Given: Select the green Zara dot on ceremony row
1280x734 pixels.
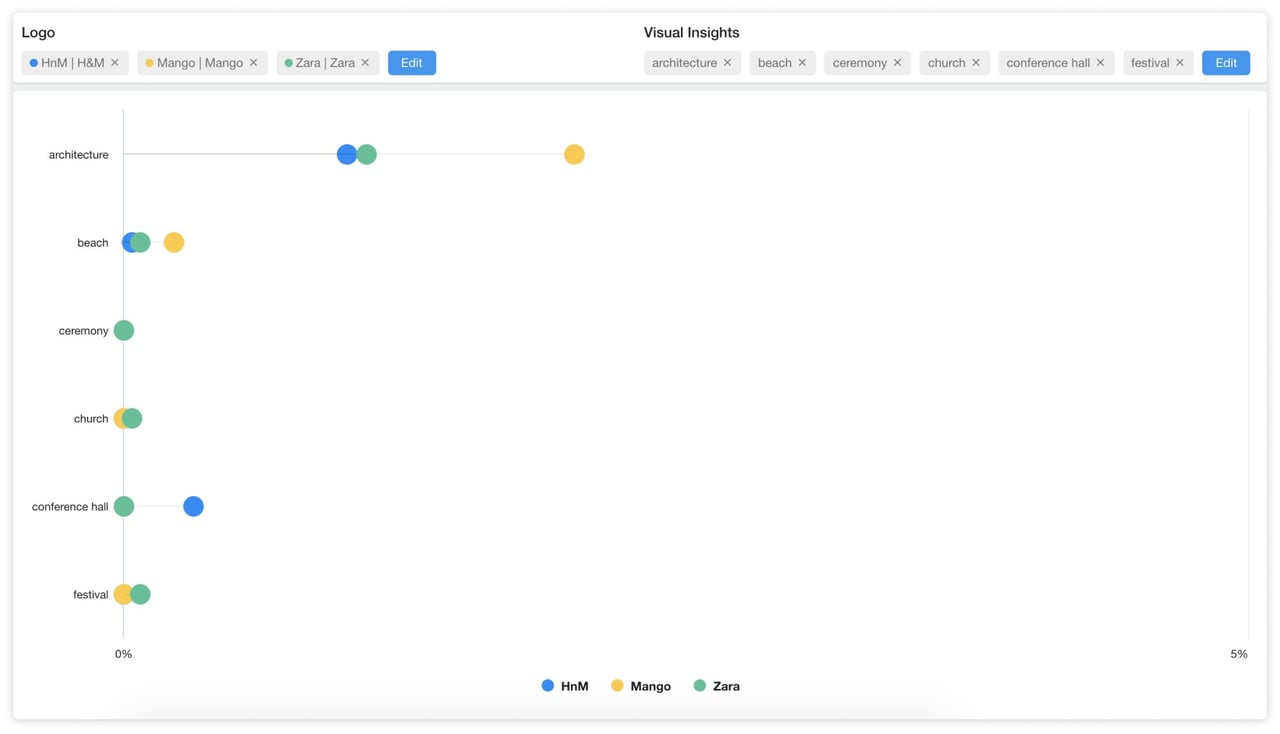Looking at the screenshot, I should (124, 330).
